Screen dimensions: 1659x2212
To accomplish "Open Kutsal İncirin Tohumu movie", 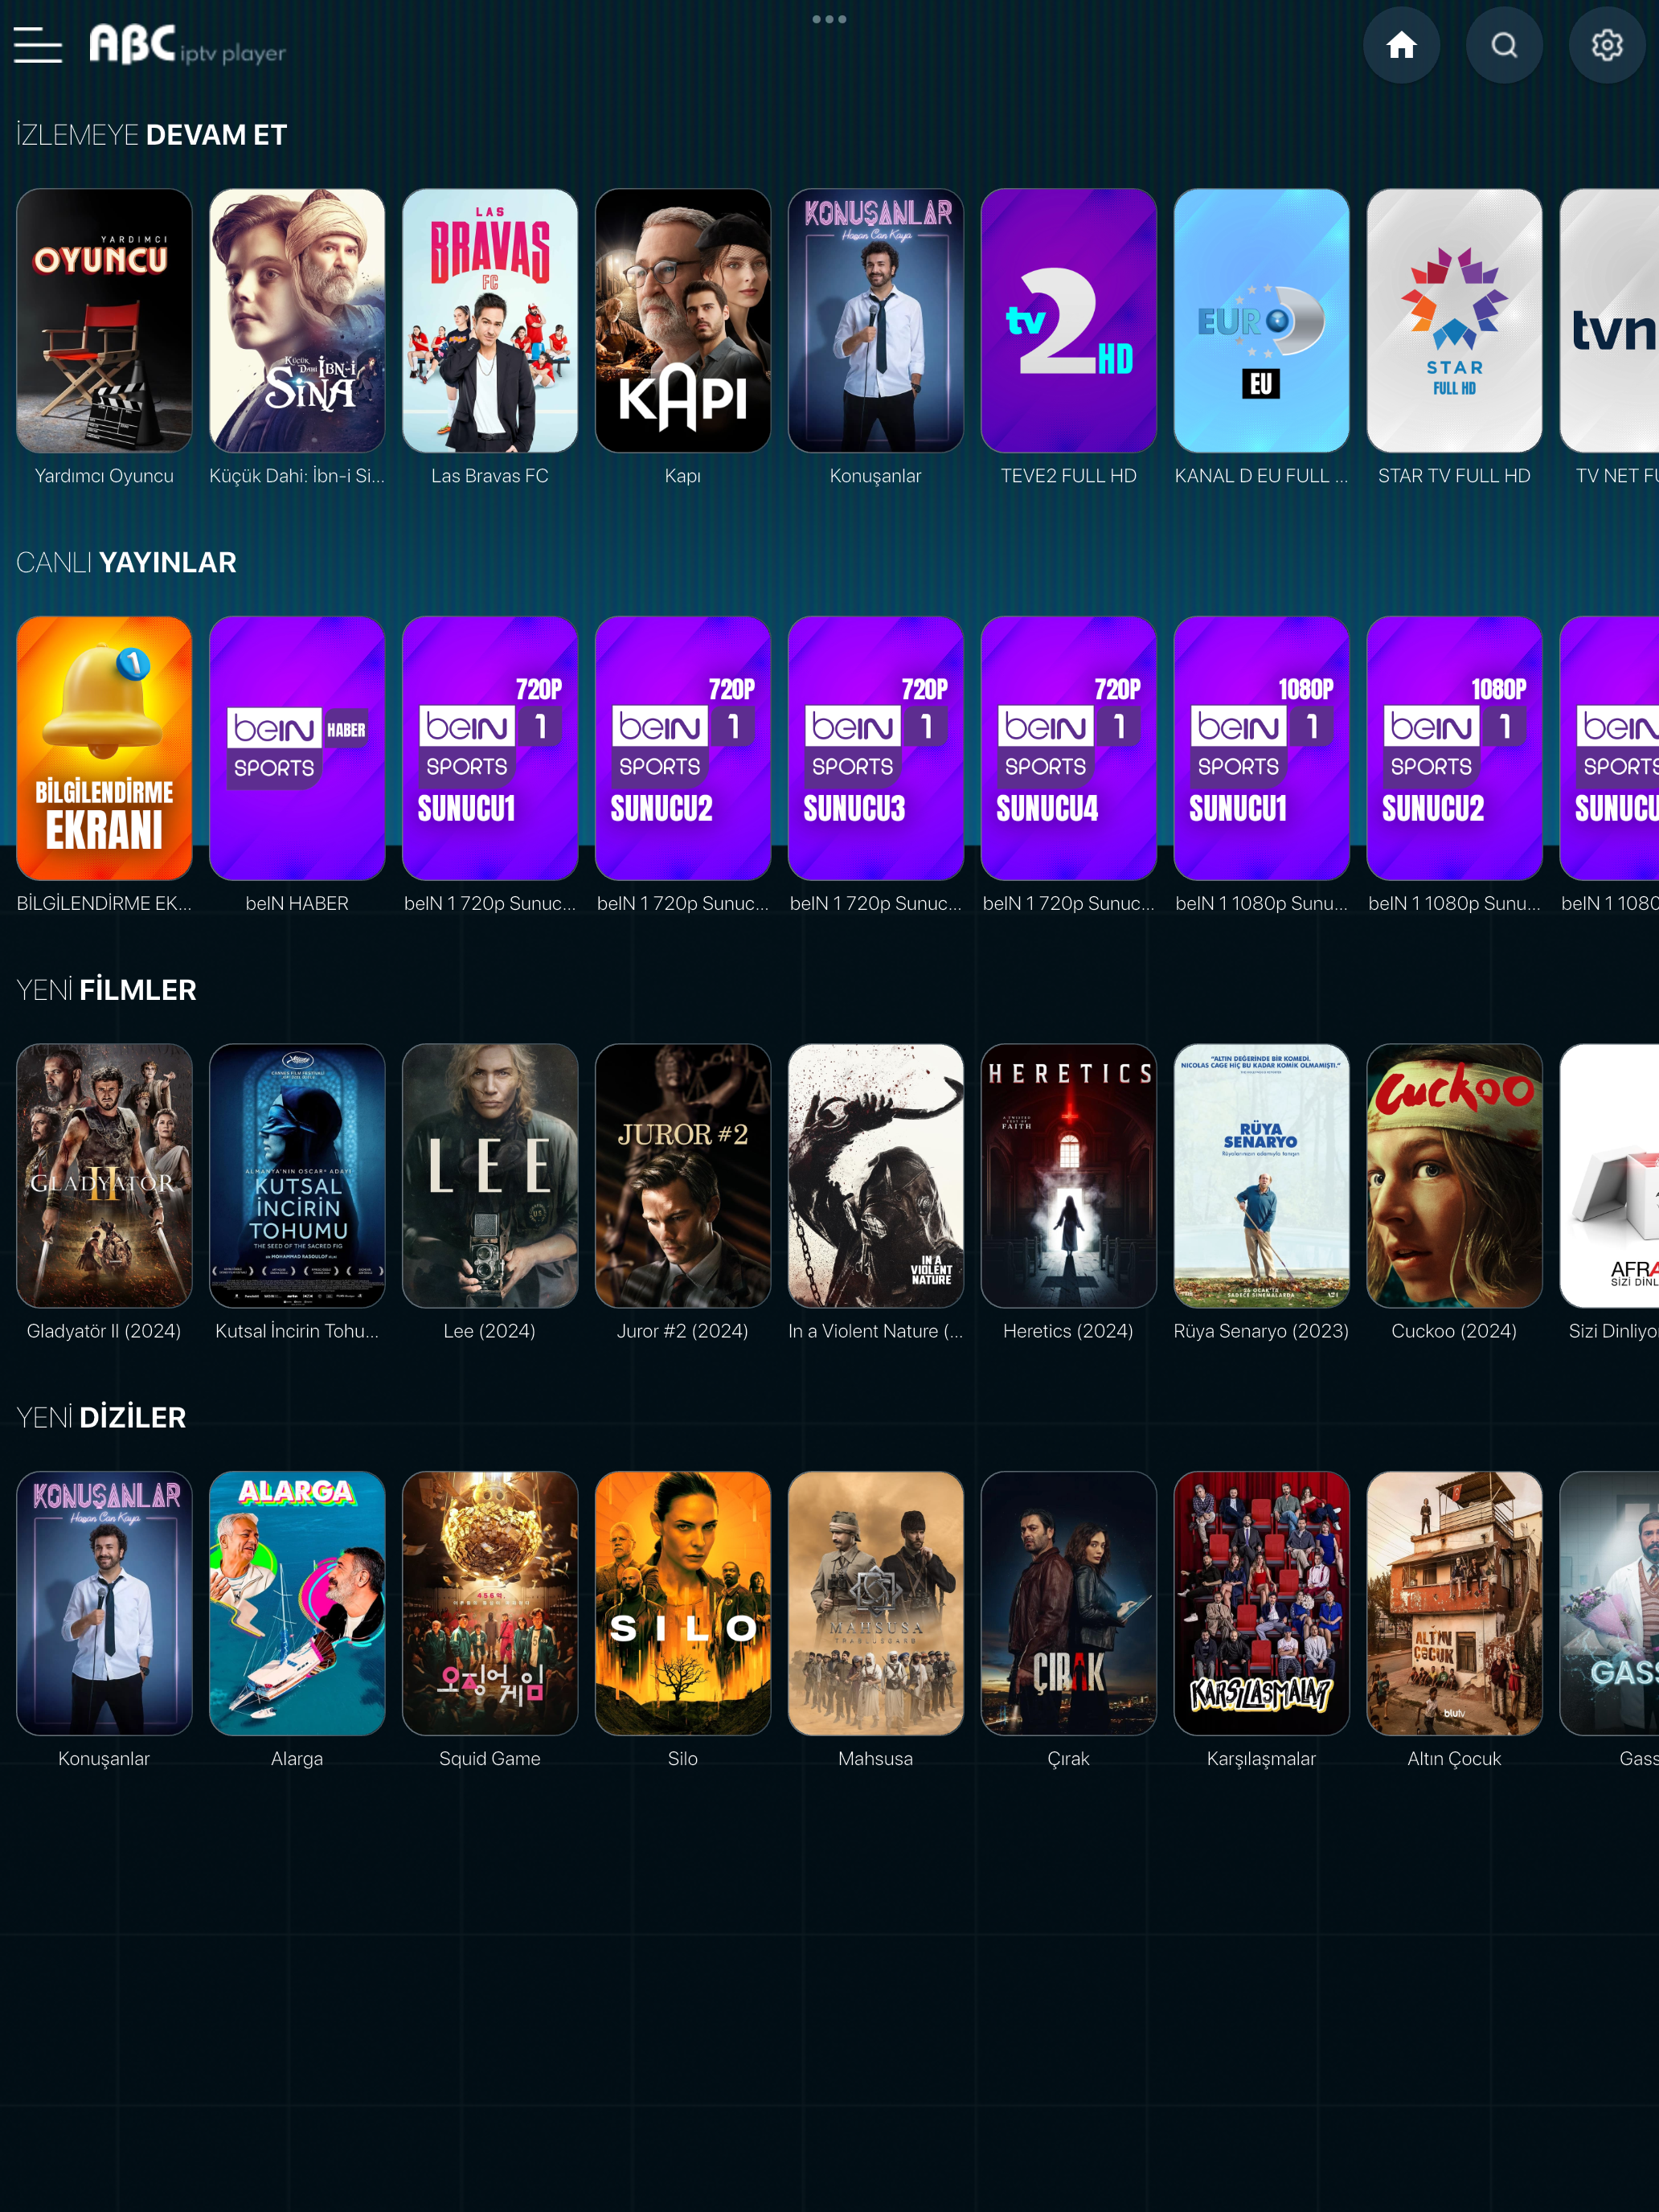I will pyautogui.click(x=297, y=1175).
